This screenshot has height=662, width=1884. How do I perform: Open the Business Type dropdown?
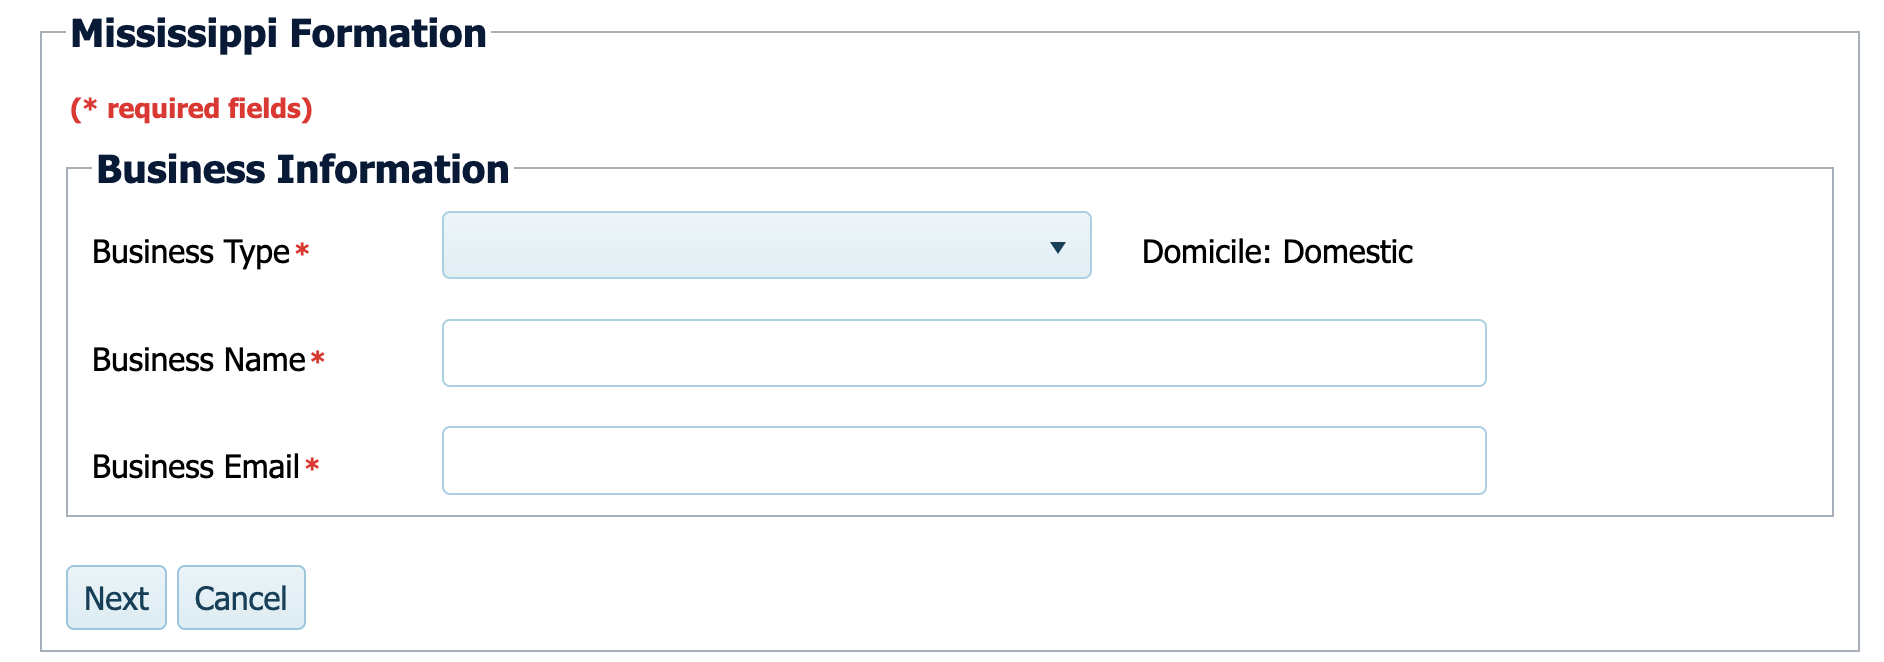pyautogui.click(x=766, y=245)
